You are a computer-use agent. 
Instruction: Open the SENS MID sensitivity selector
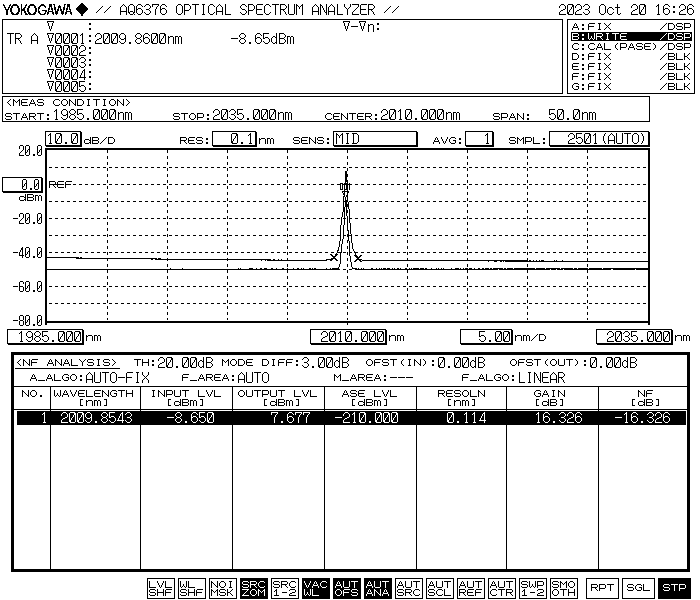(374, 139)
